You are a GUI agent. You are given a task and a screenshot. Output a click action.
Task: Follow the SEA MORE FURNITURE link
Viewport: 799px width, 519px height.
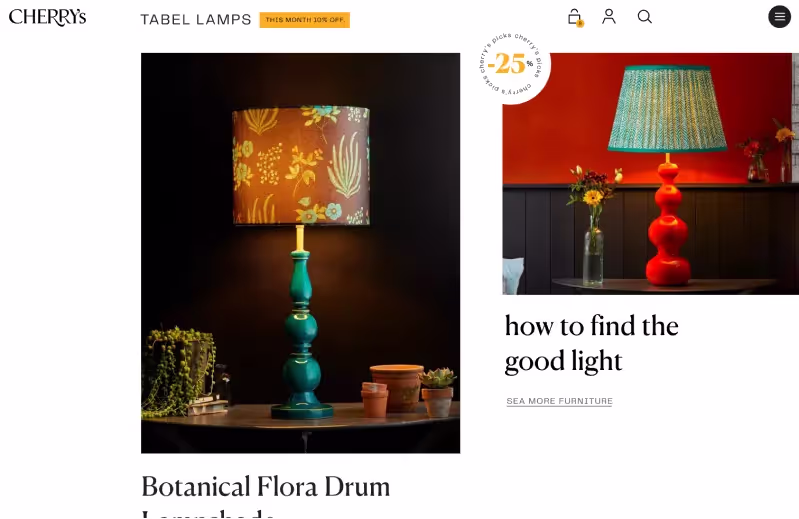click(559, 401)
